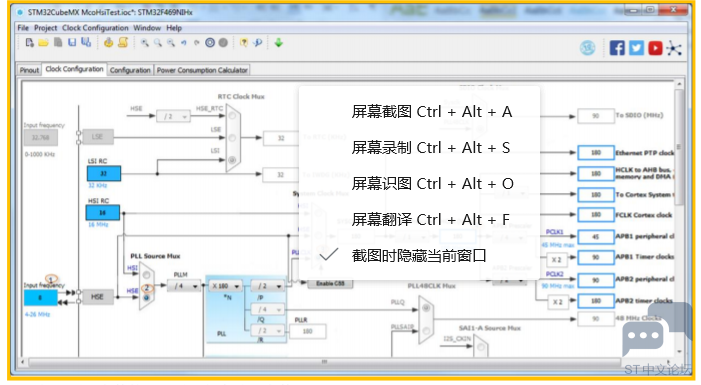Click the Enable CSS button

330,283
